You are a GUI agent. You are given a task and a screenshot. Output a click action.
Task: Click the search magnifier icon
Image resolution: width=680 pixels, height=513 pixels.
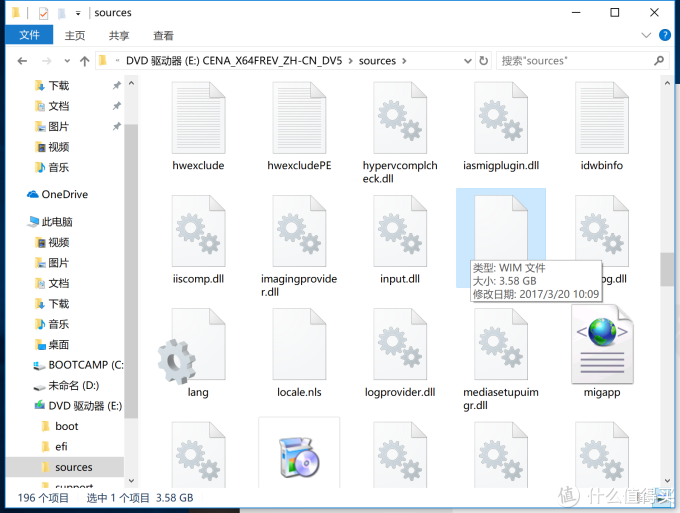(659, 61)
